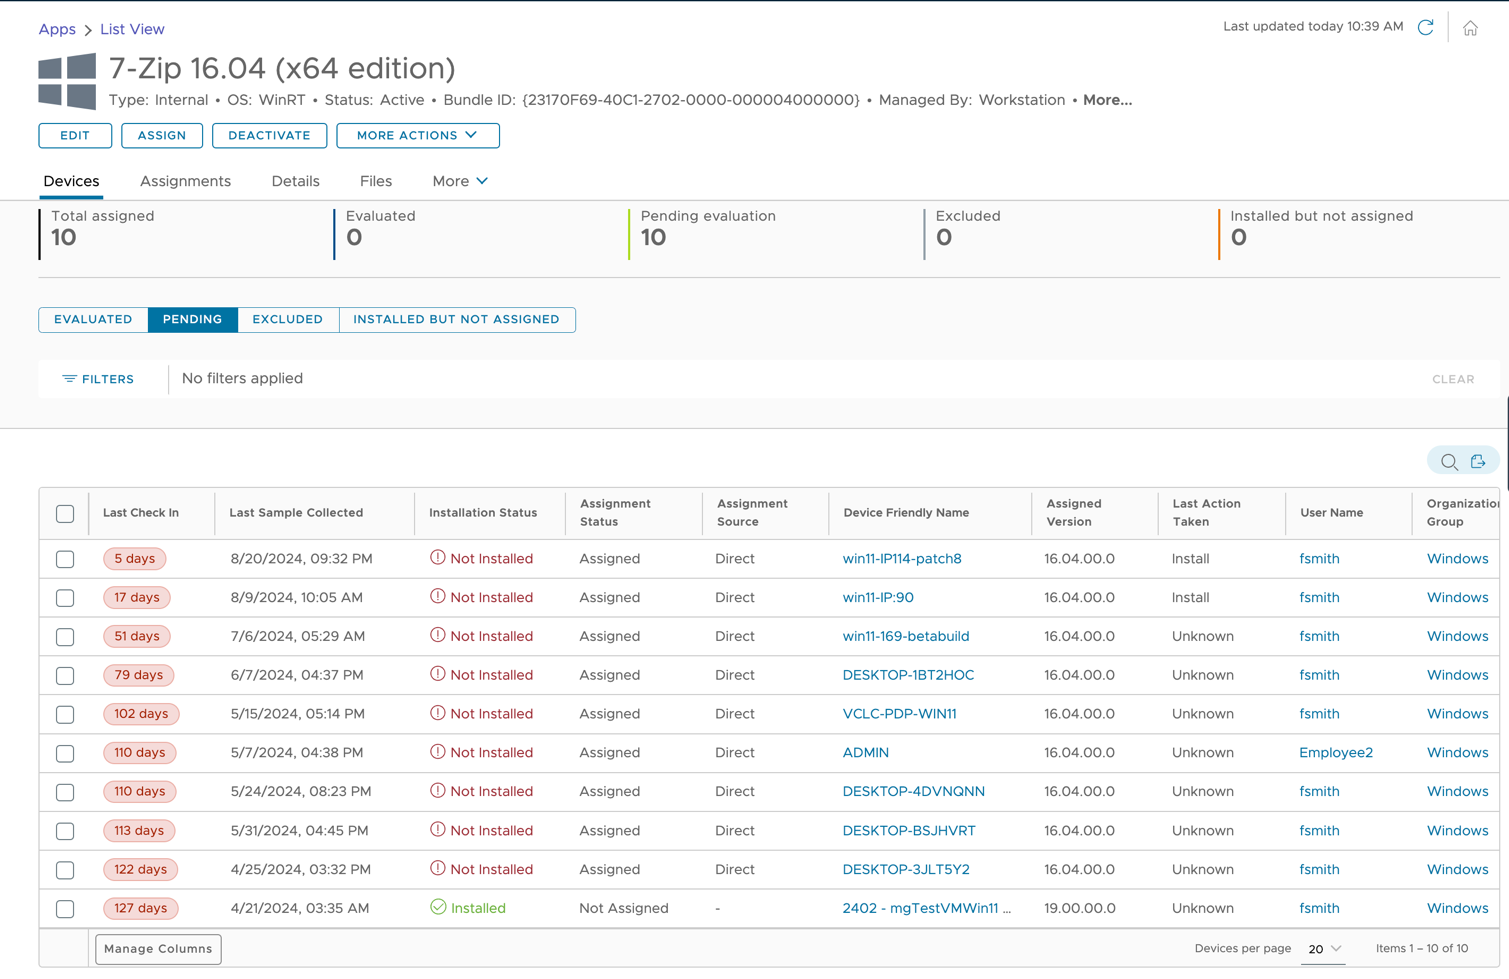Select the ADMIN device row checkbox
This screenshot has width=1509, height=979.
tap(65, 753)
